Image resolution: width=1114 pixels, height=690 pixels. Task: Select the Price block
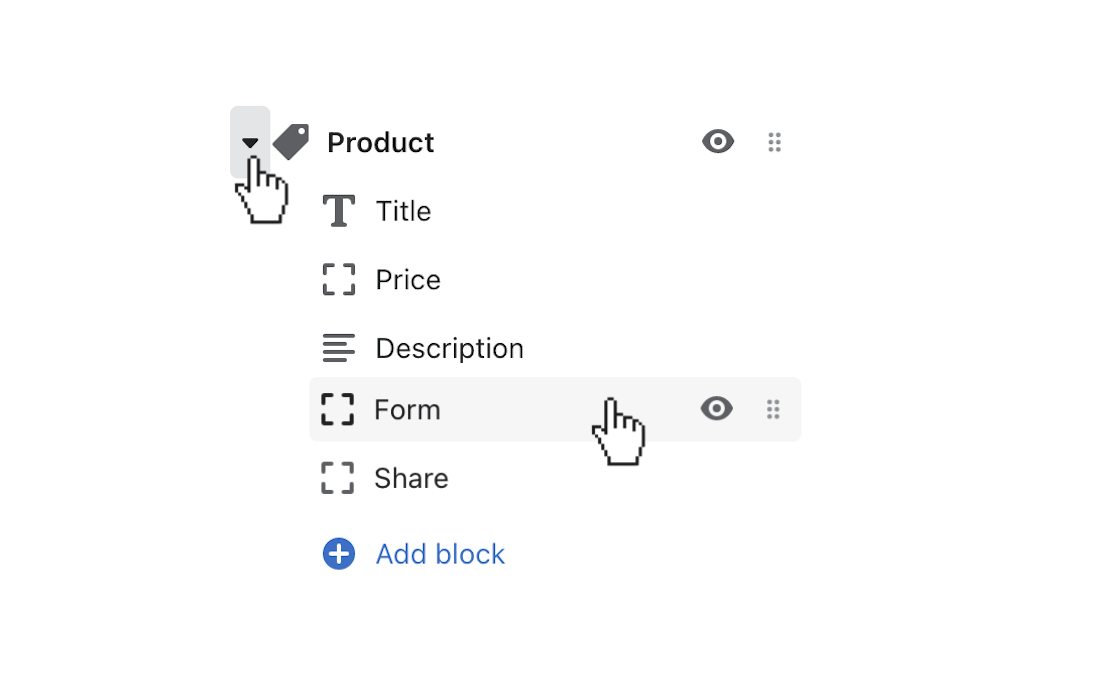click(x=408, y=279)
